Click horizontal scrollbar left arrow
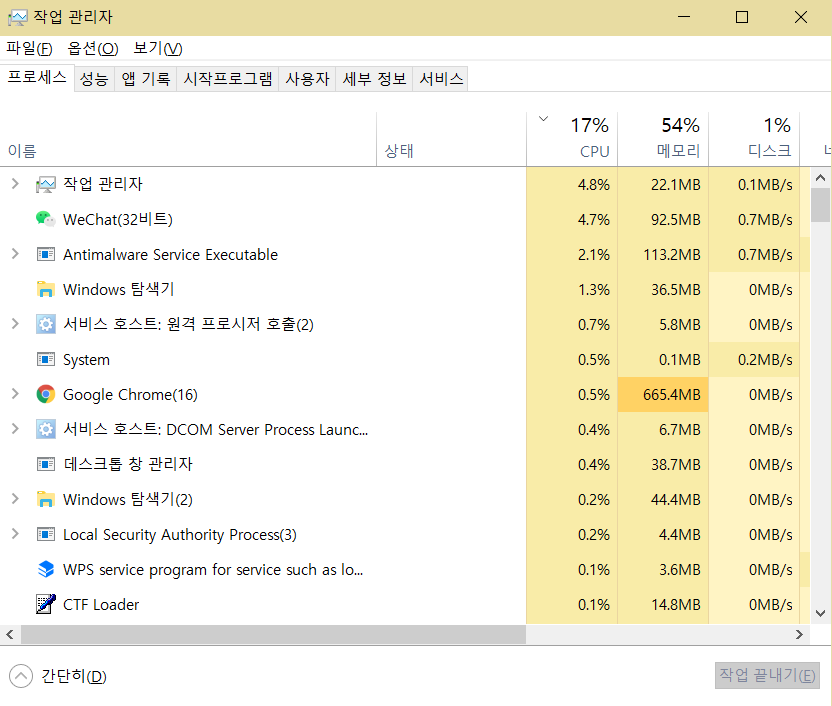The height and width of the screenshot is (706, 832). click(x=10, y=634)
